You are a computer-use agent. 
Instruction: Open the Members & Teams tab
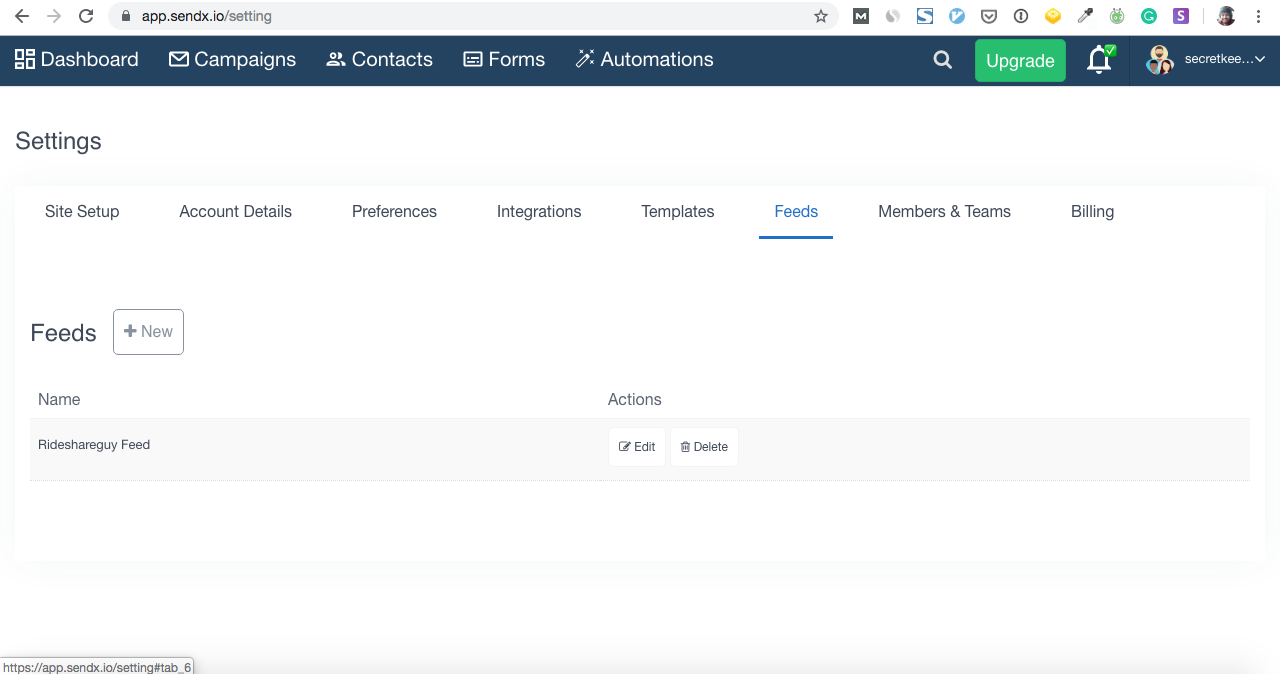pyautogui.click(x=944, y=212)
